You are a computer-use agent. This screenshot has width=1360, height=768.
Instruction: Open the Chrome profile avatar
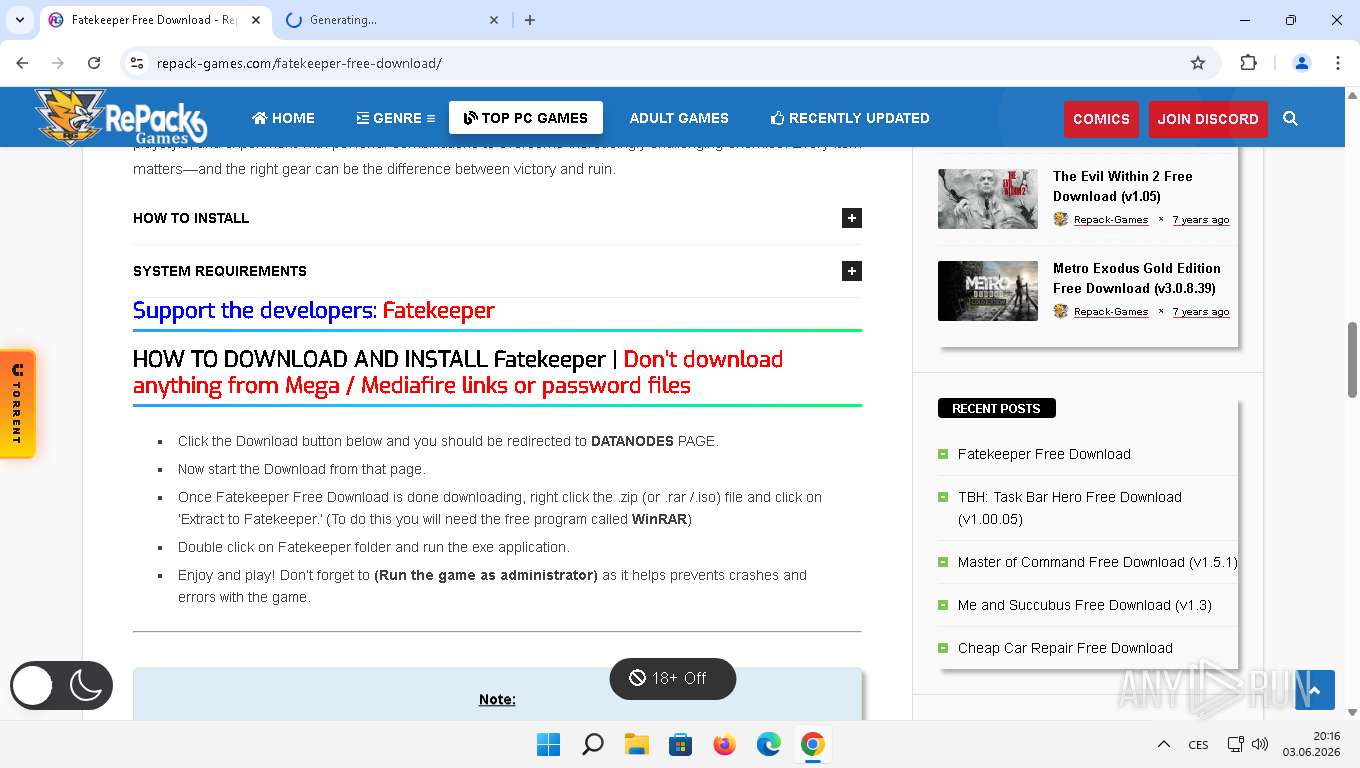tap(1302, 63)
